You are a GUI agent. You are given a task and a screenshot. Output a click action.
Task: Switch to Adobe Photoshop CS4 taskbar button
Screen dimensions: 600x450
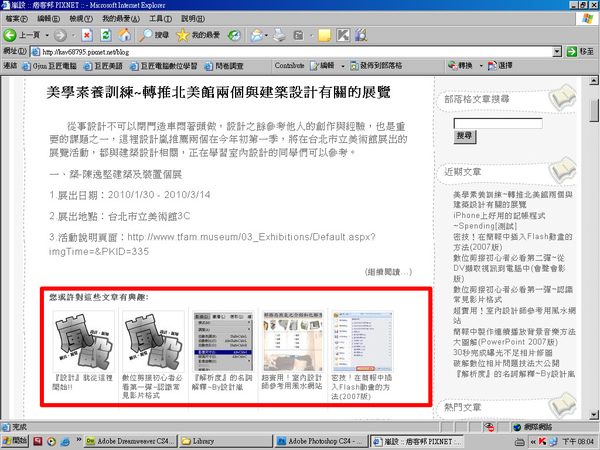coord(321,441)
